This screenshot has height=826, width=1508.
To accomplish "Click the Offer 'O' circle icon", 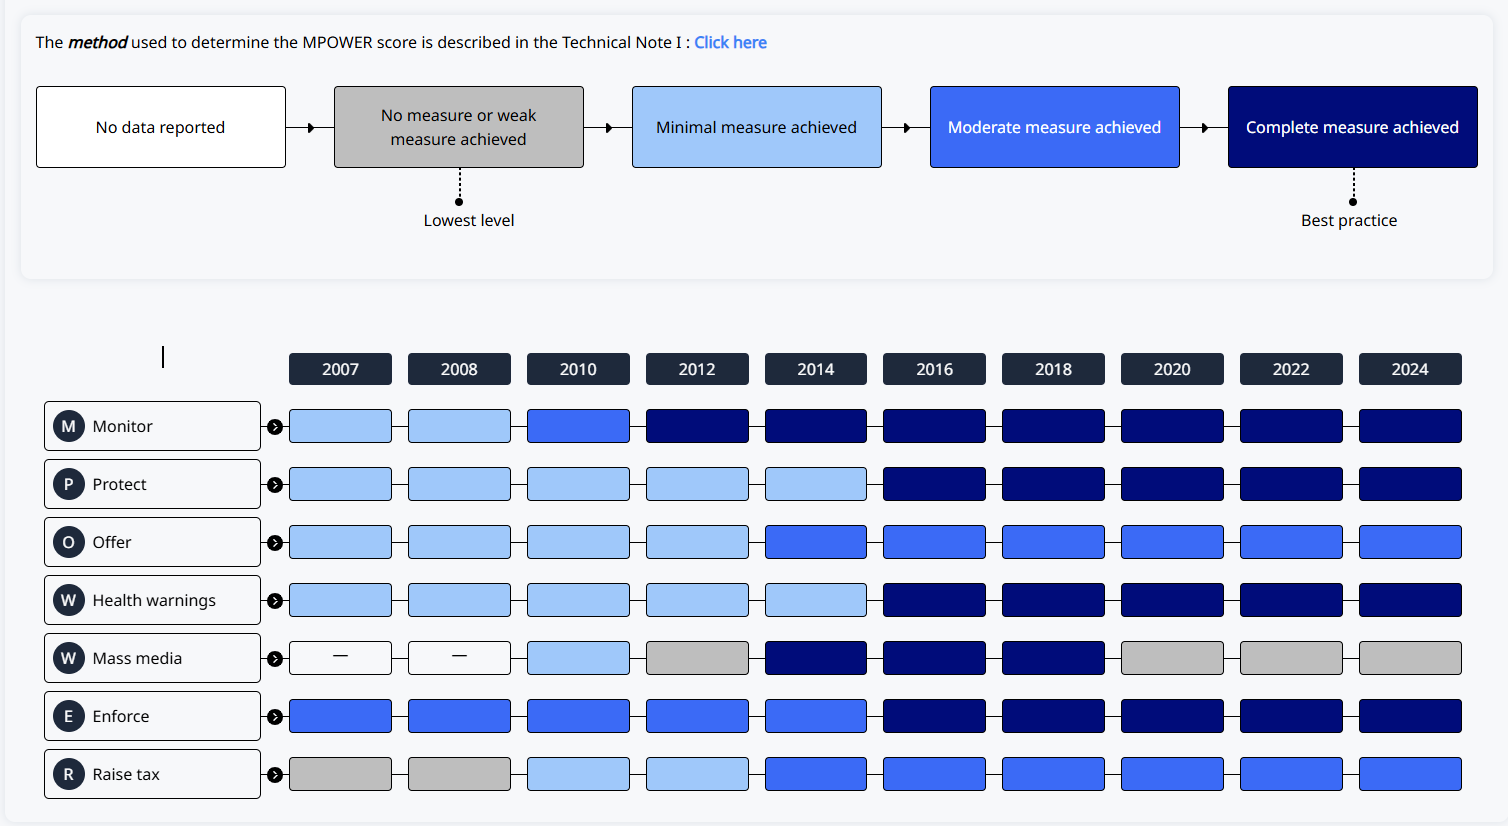I will pos(68,542).
